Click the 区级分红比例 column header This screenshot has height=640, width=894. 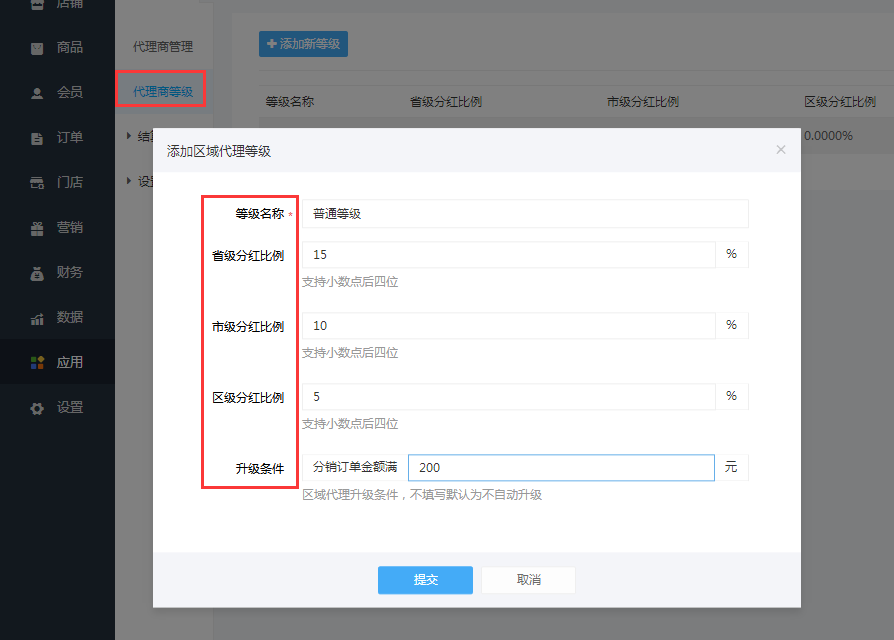click(x=840, y=102)
